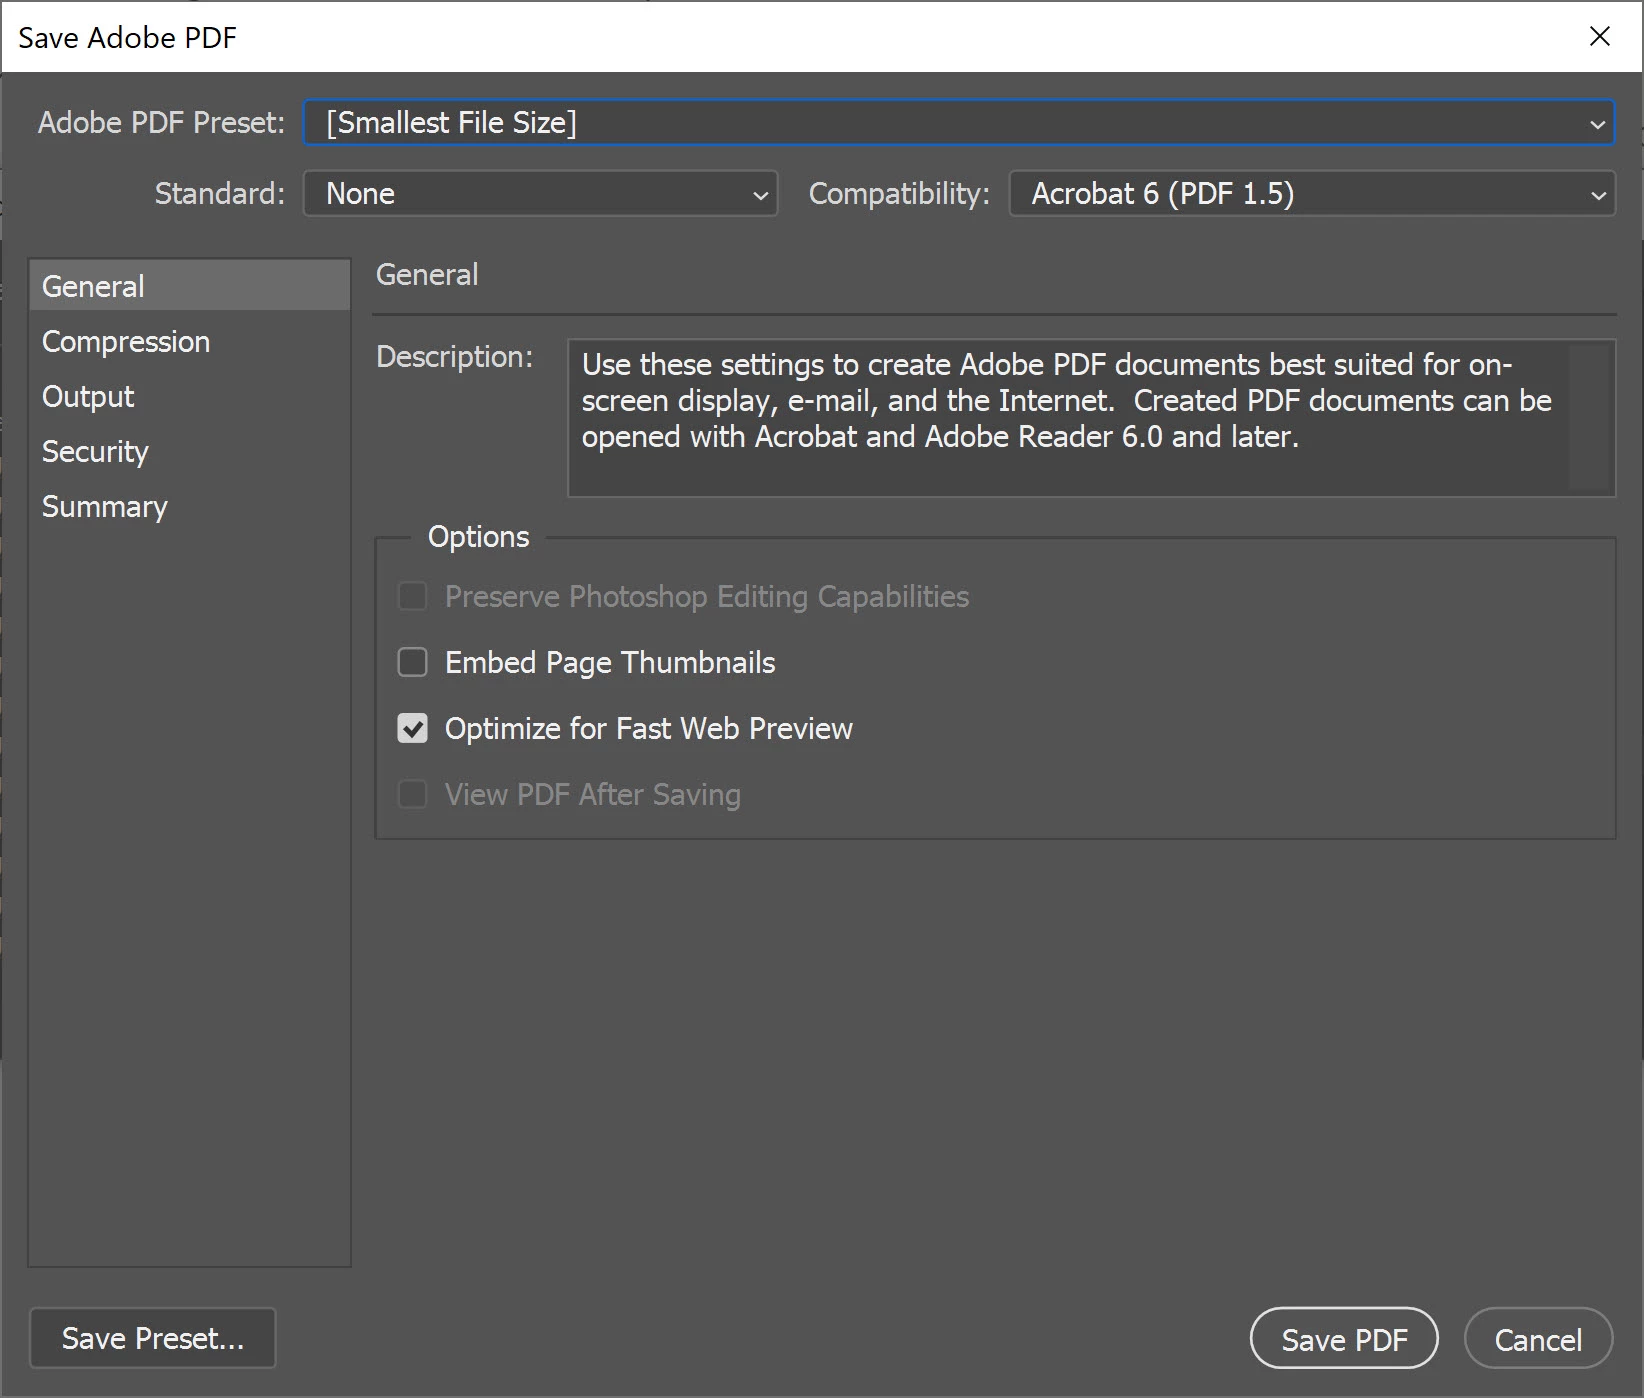Viewport: 1644px width, 1398px height.
Task: Switch to the Compression settings
Action: click(x=190, y=341)
